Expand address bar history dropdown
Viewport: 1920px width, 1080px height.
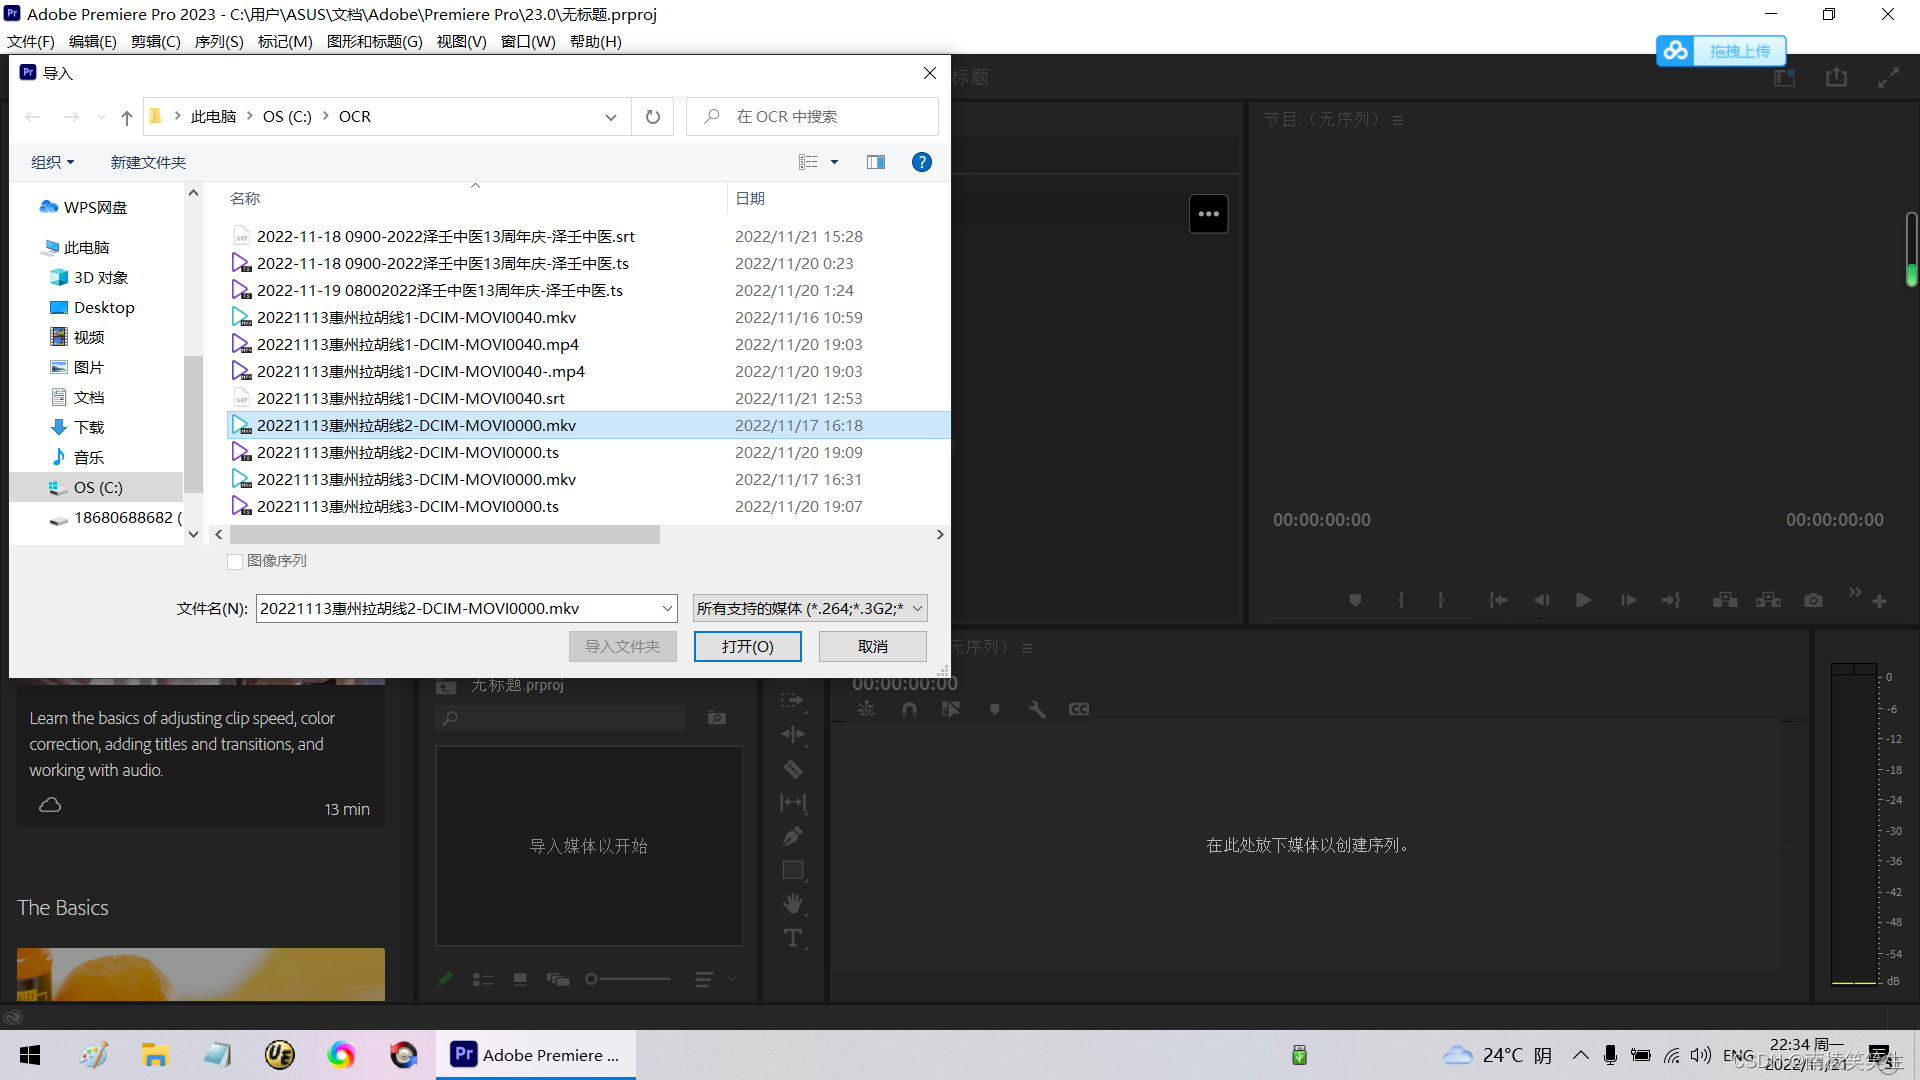(610, 117)
